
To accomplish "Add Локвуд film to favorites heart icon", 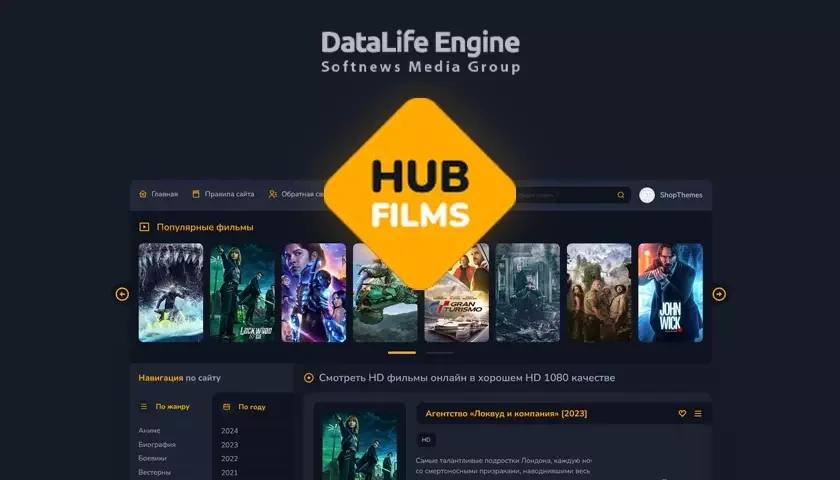I will (682, 414).
